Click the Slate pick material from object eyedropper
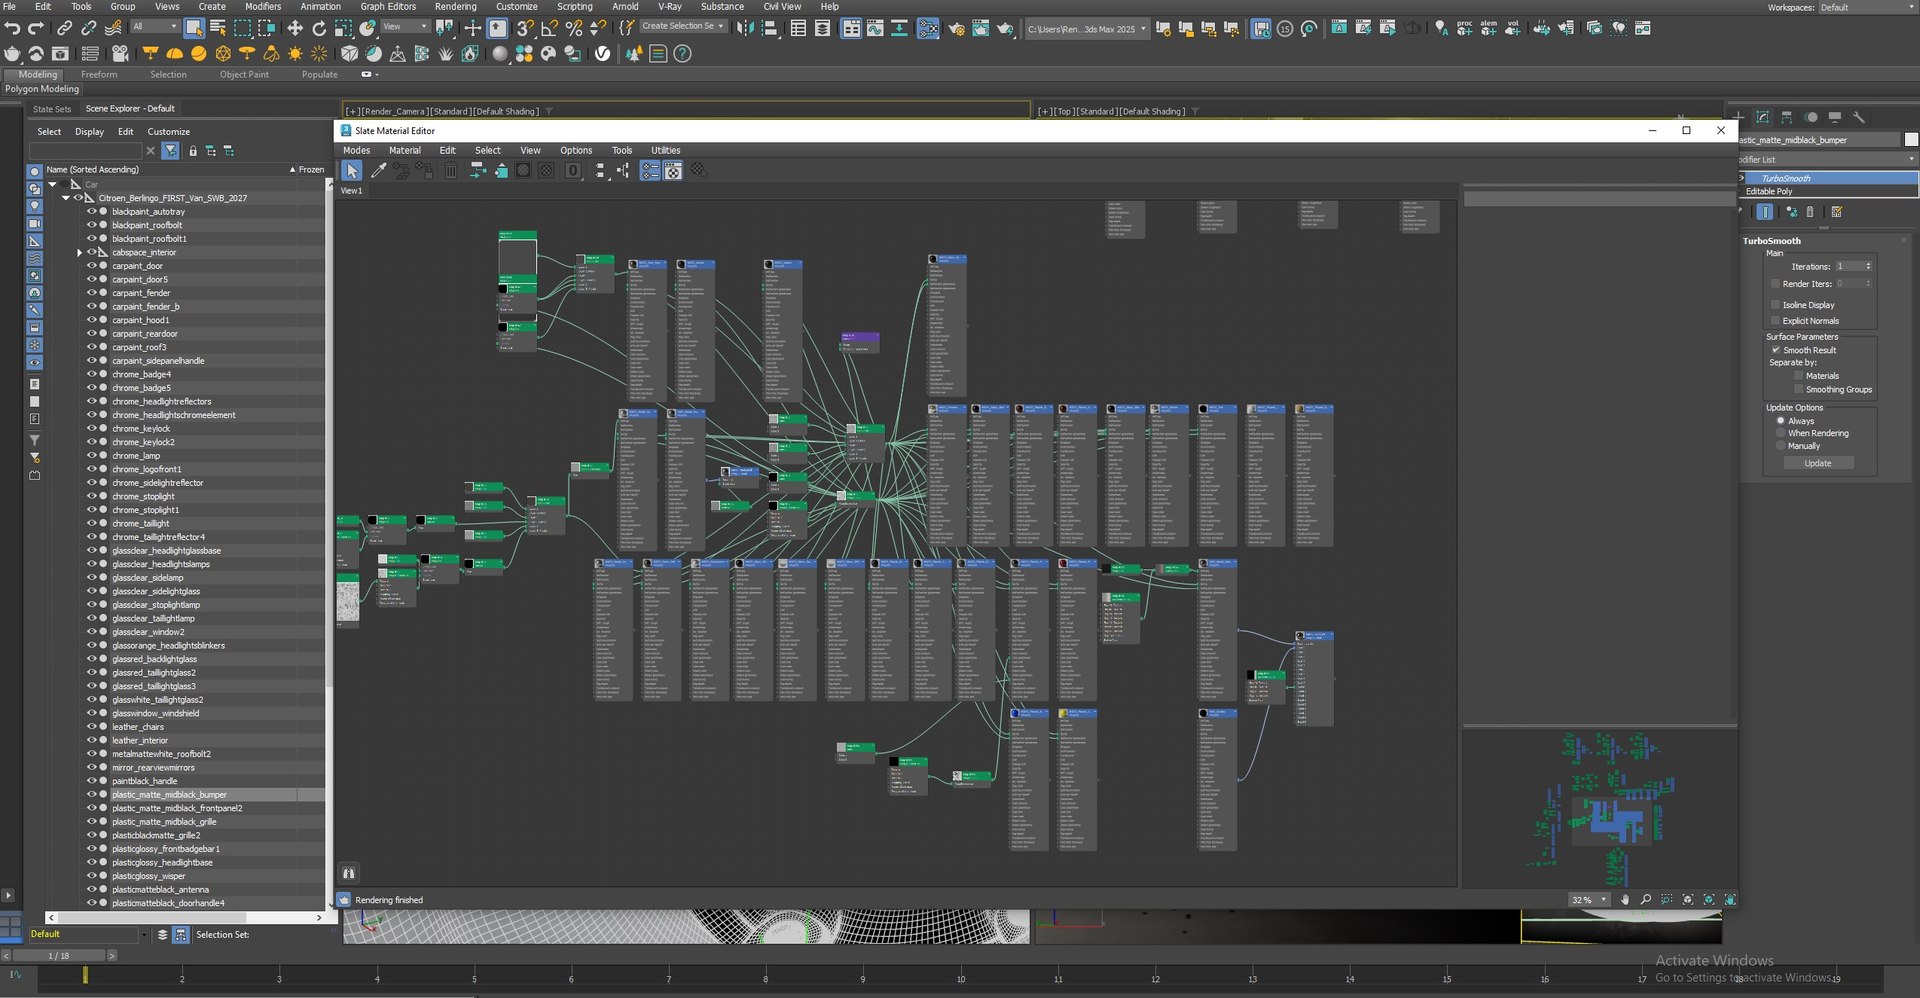 point(379,171)
